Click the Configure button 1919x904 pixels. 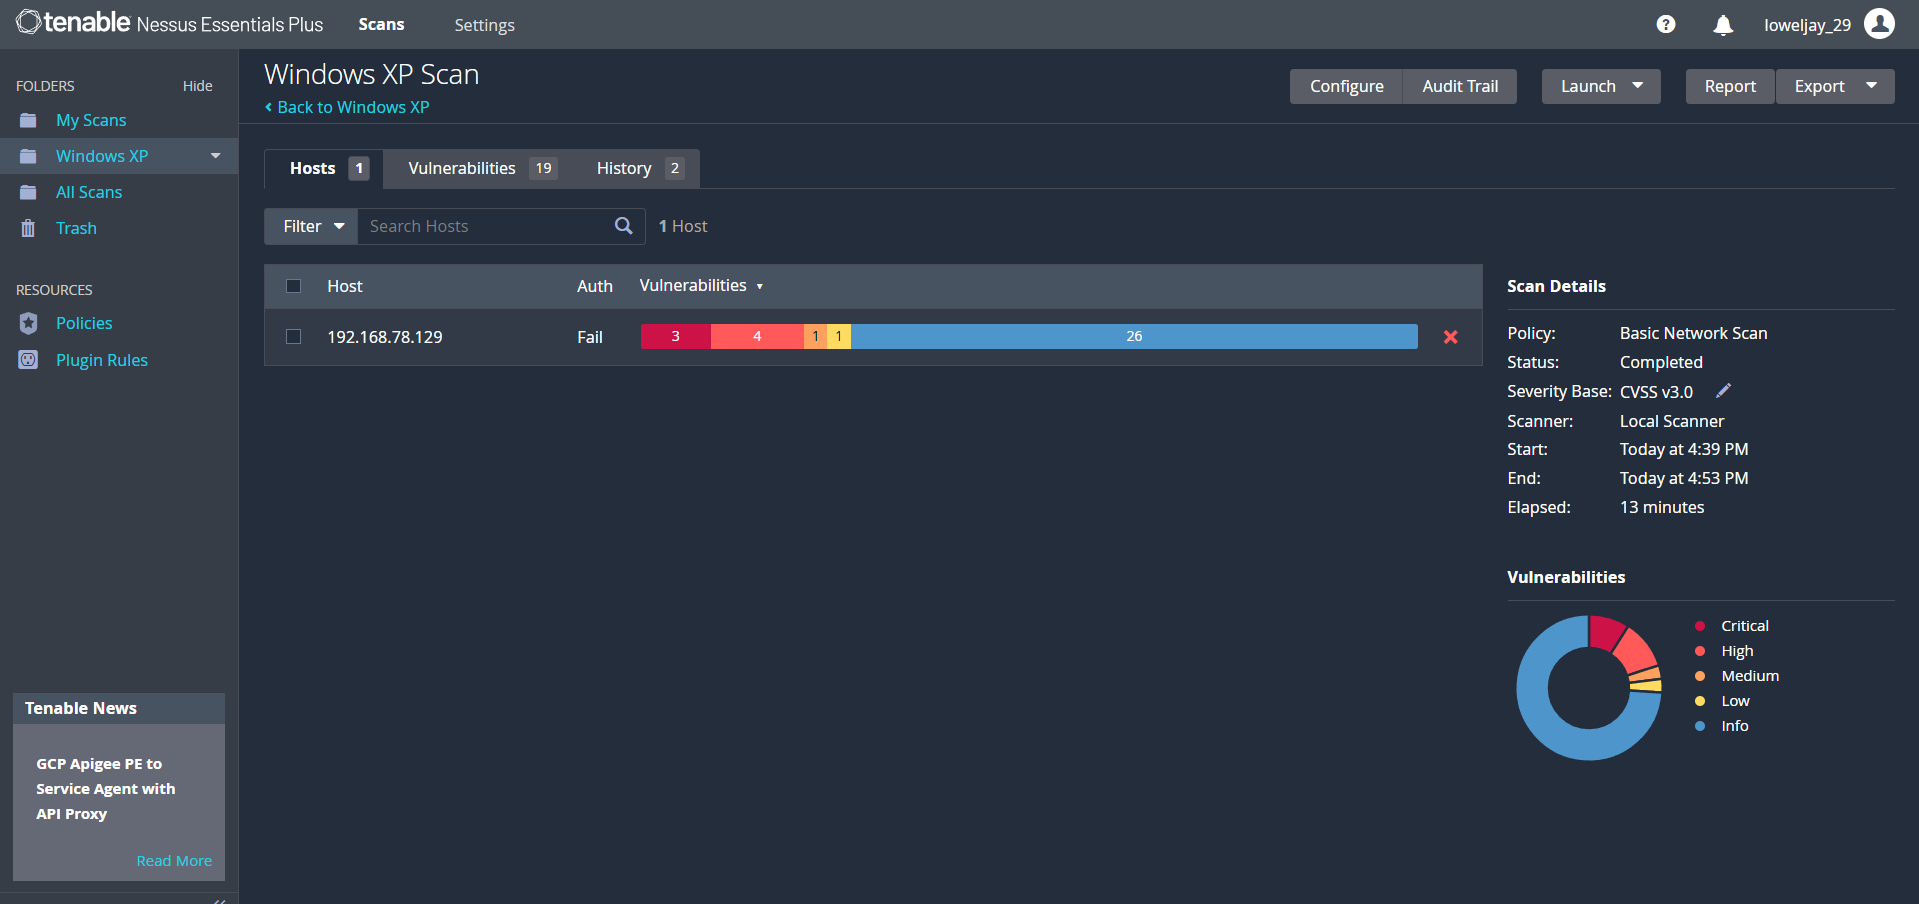1346,86
